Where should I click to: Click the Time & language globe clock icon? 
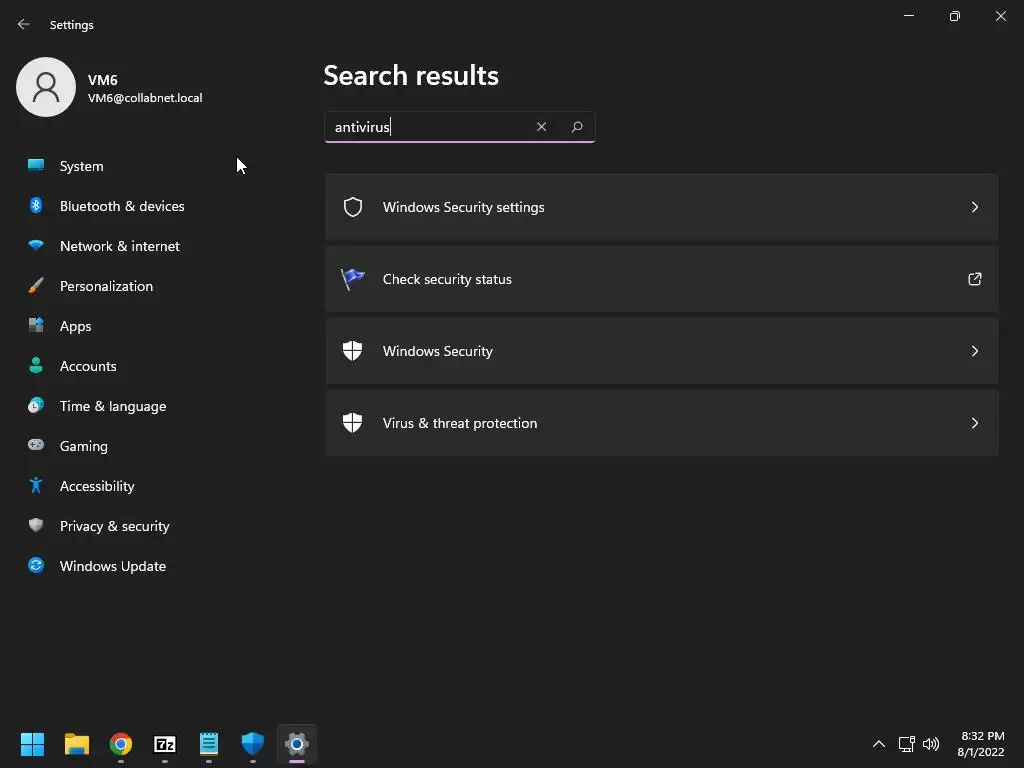pos(36,406)
